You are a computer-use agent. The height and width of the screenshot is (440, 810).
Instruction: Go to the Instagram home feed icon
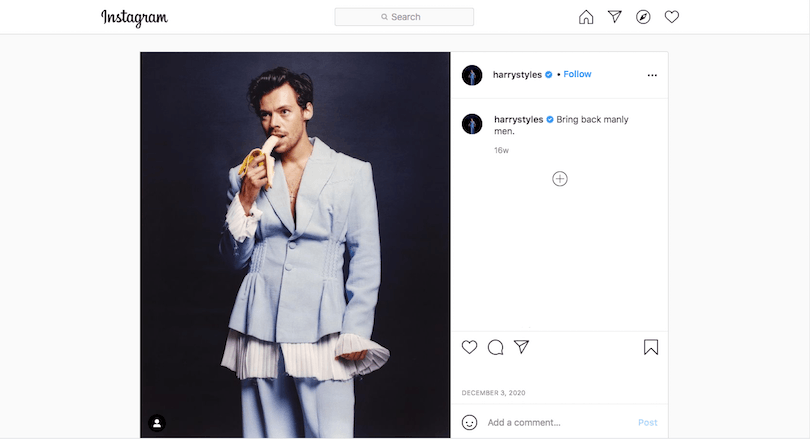(586, 17)
